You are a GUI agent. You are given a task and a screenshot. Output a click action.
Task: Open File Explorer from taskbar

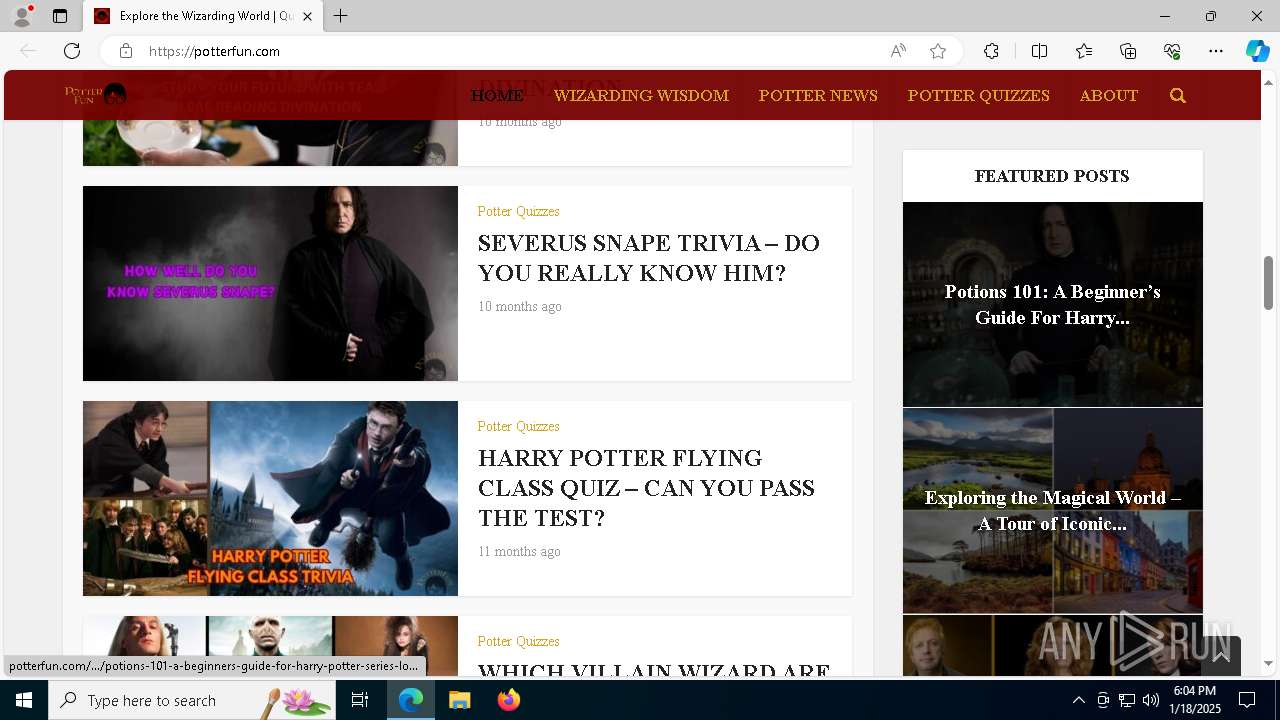pos(460,700)
